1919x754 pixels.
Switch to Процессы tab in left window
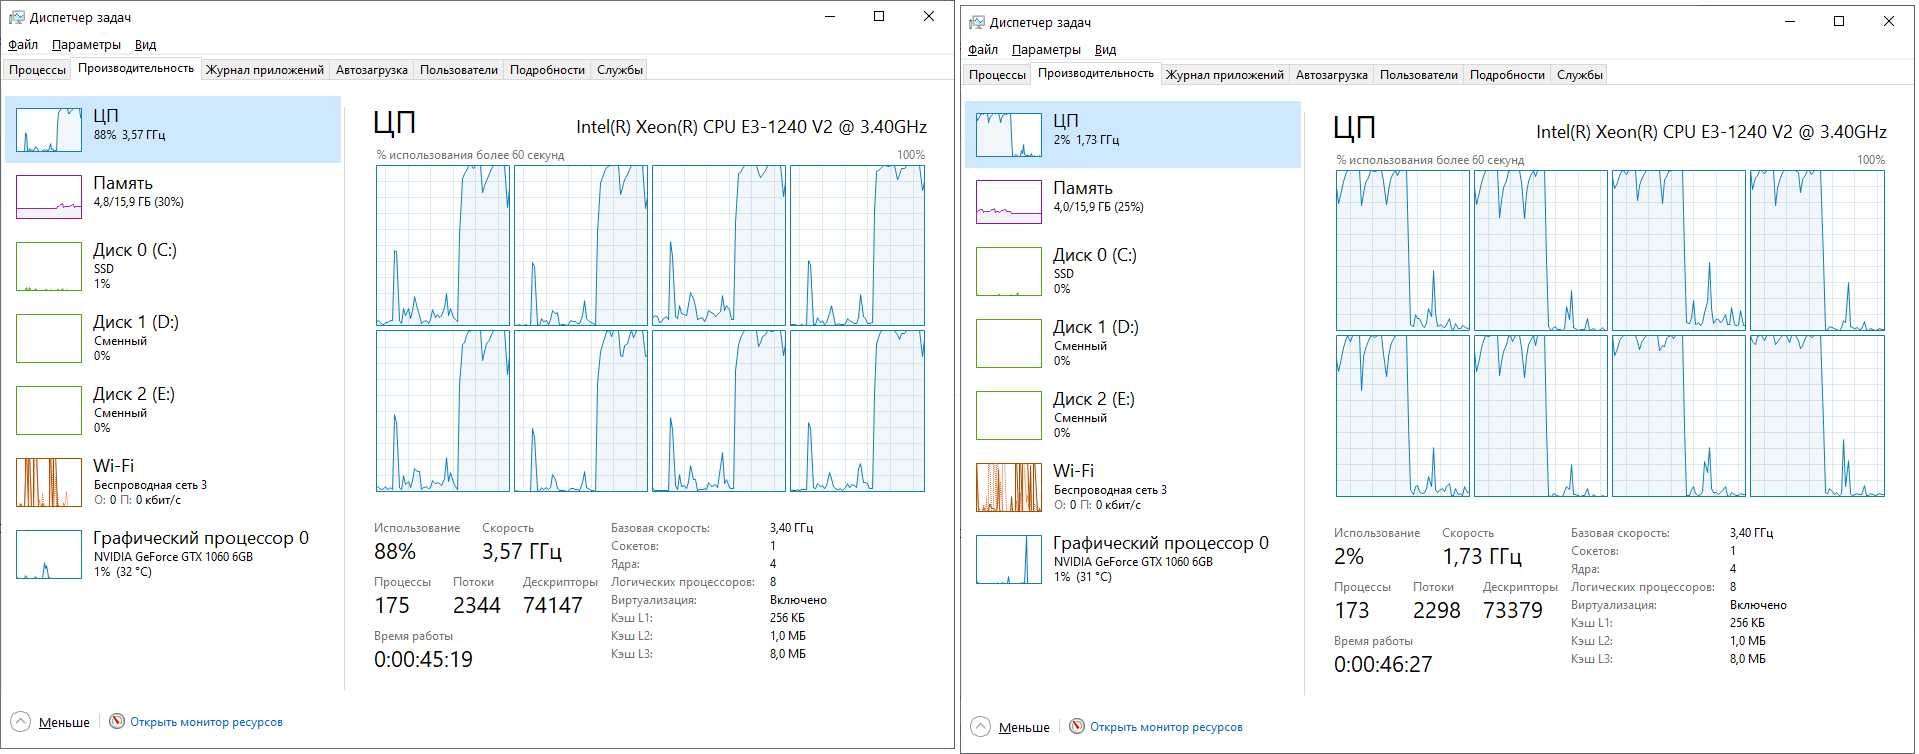point(38,70)
